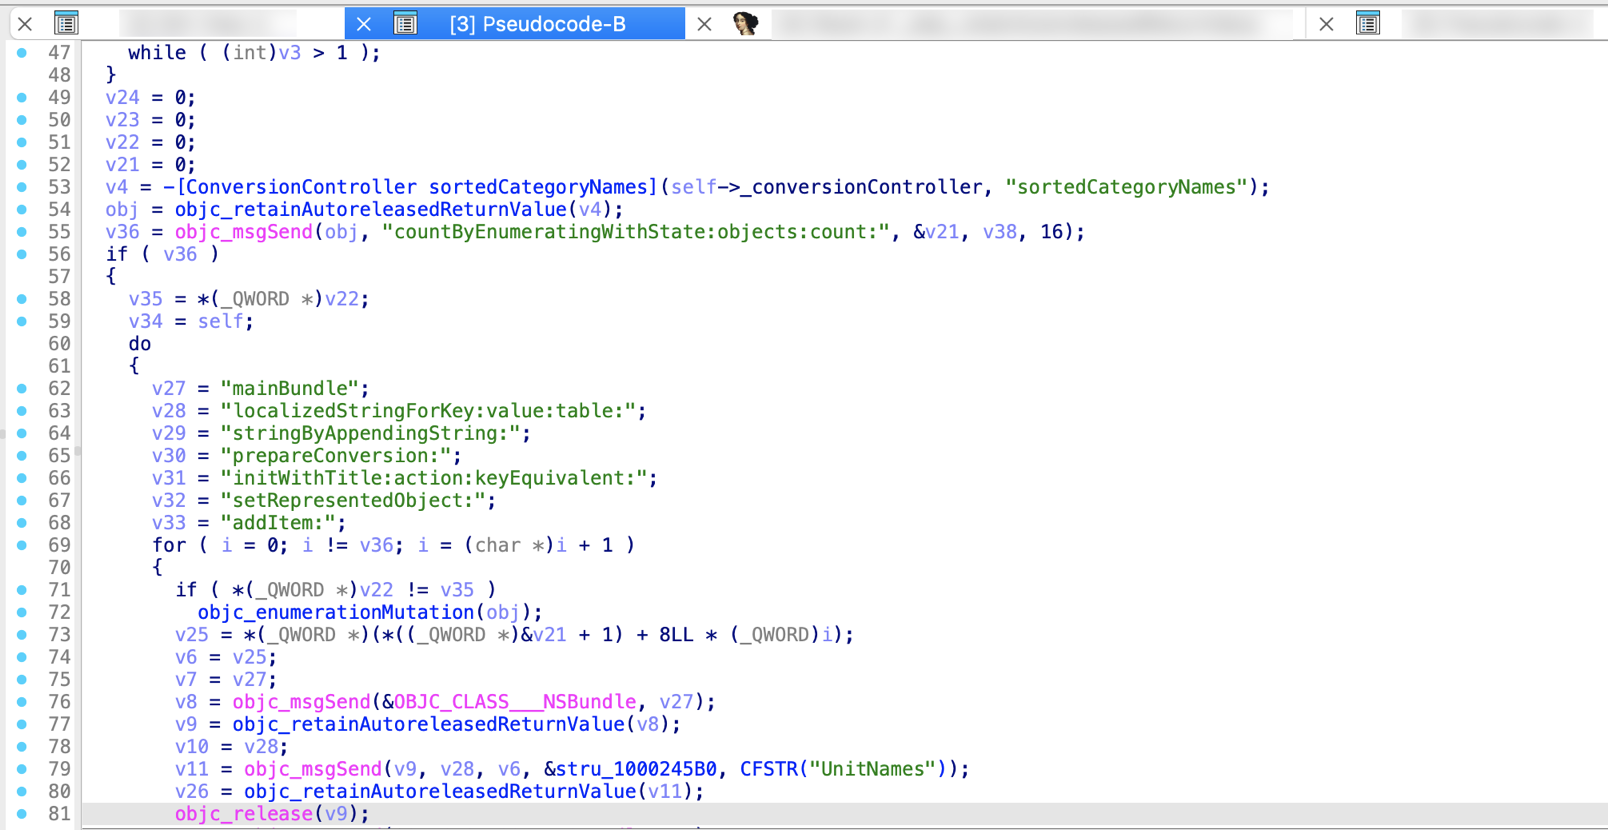
Task: Click &stru_1000245B0 reference on line 79
Action: pos(630,769)
